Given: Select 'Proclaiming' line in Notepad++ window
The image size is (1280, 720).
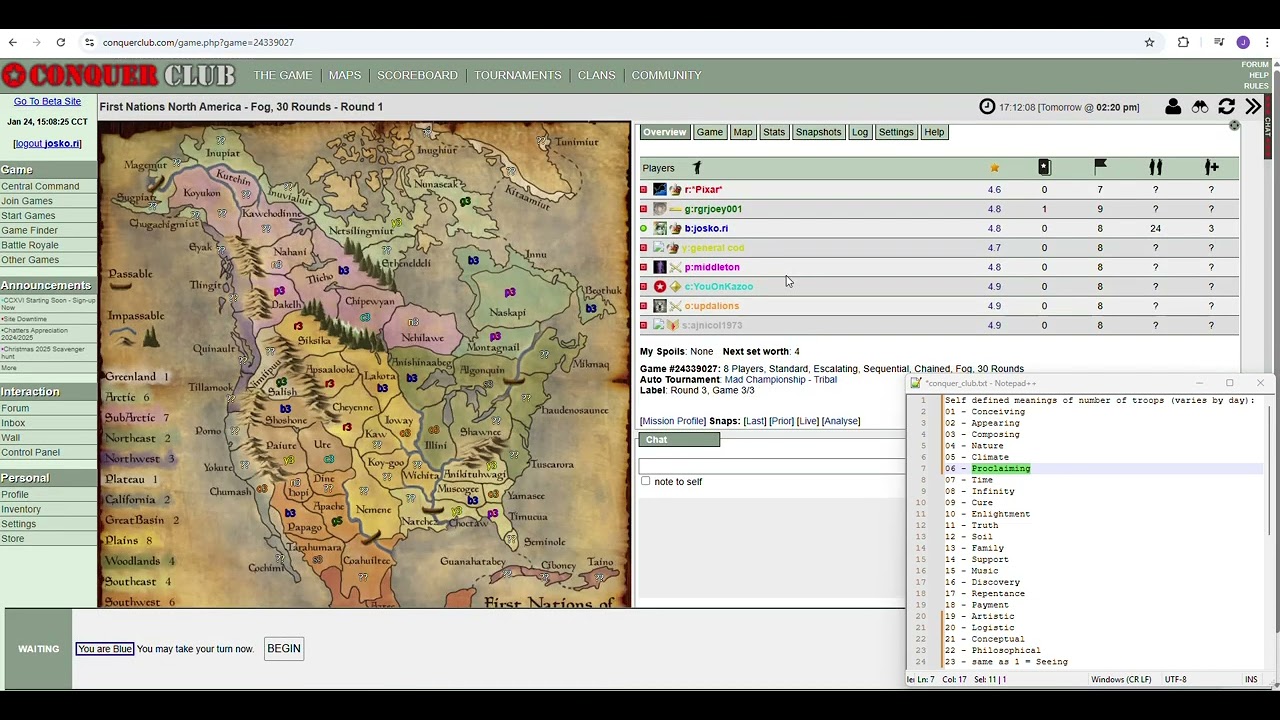Looking at the screenshot, I should (x=1001, y=468).
